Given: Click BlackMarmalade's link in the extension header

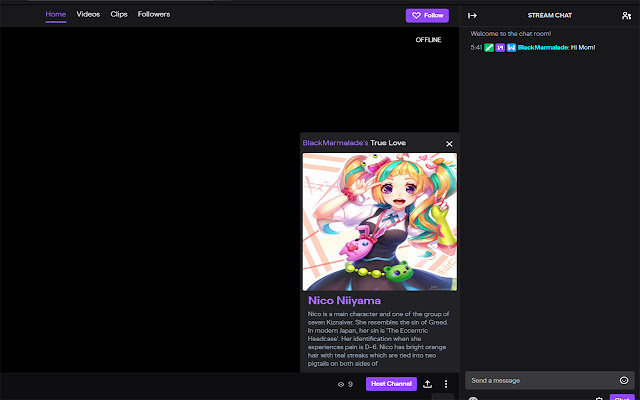Looking at the screenshot, I should [x=335, y=143].
